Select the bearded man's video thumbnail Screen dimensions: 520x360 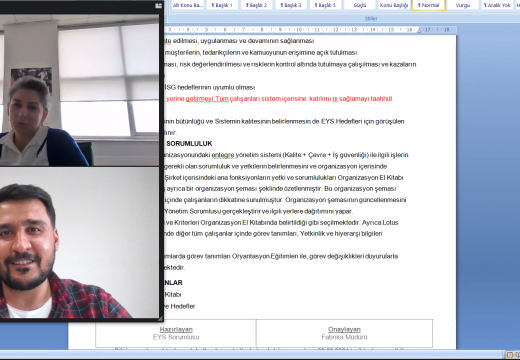(79, 243)
